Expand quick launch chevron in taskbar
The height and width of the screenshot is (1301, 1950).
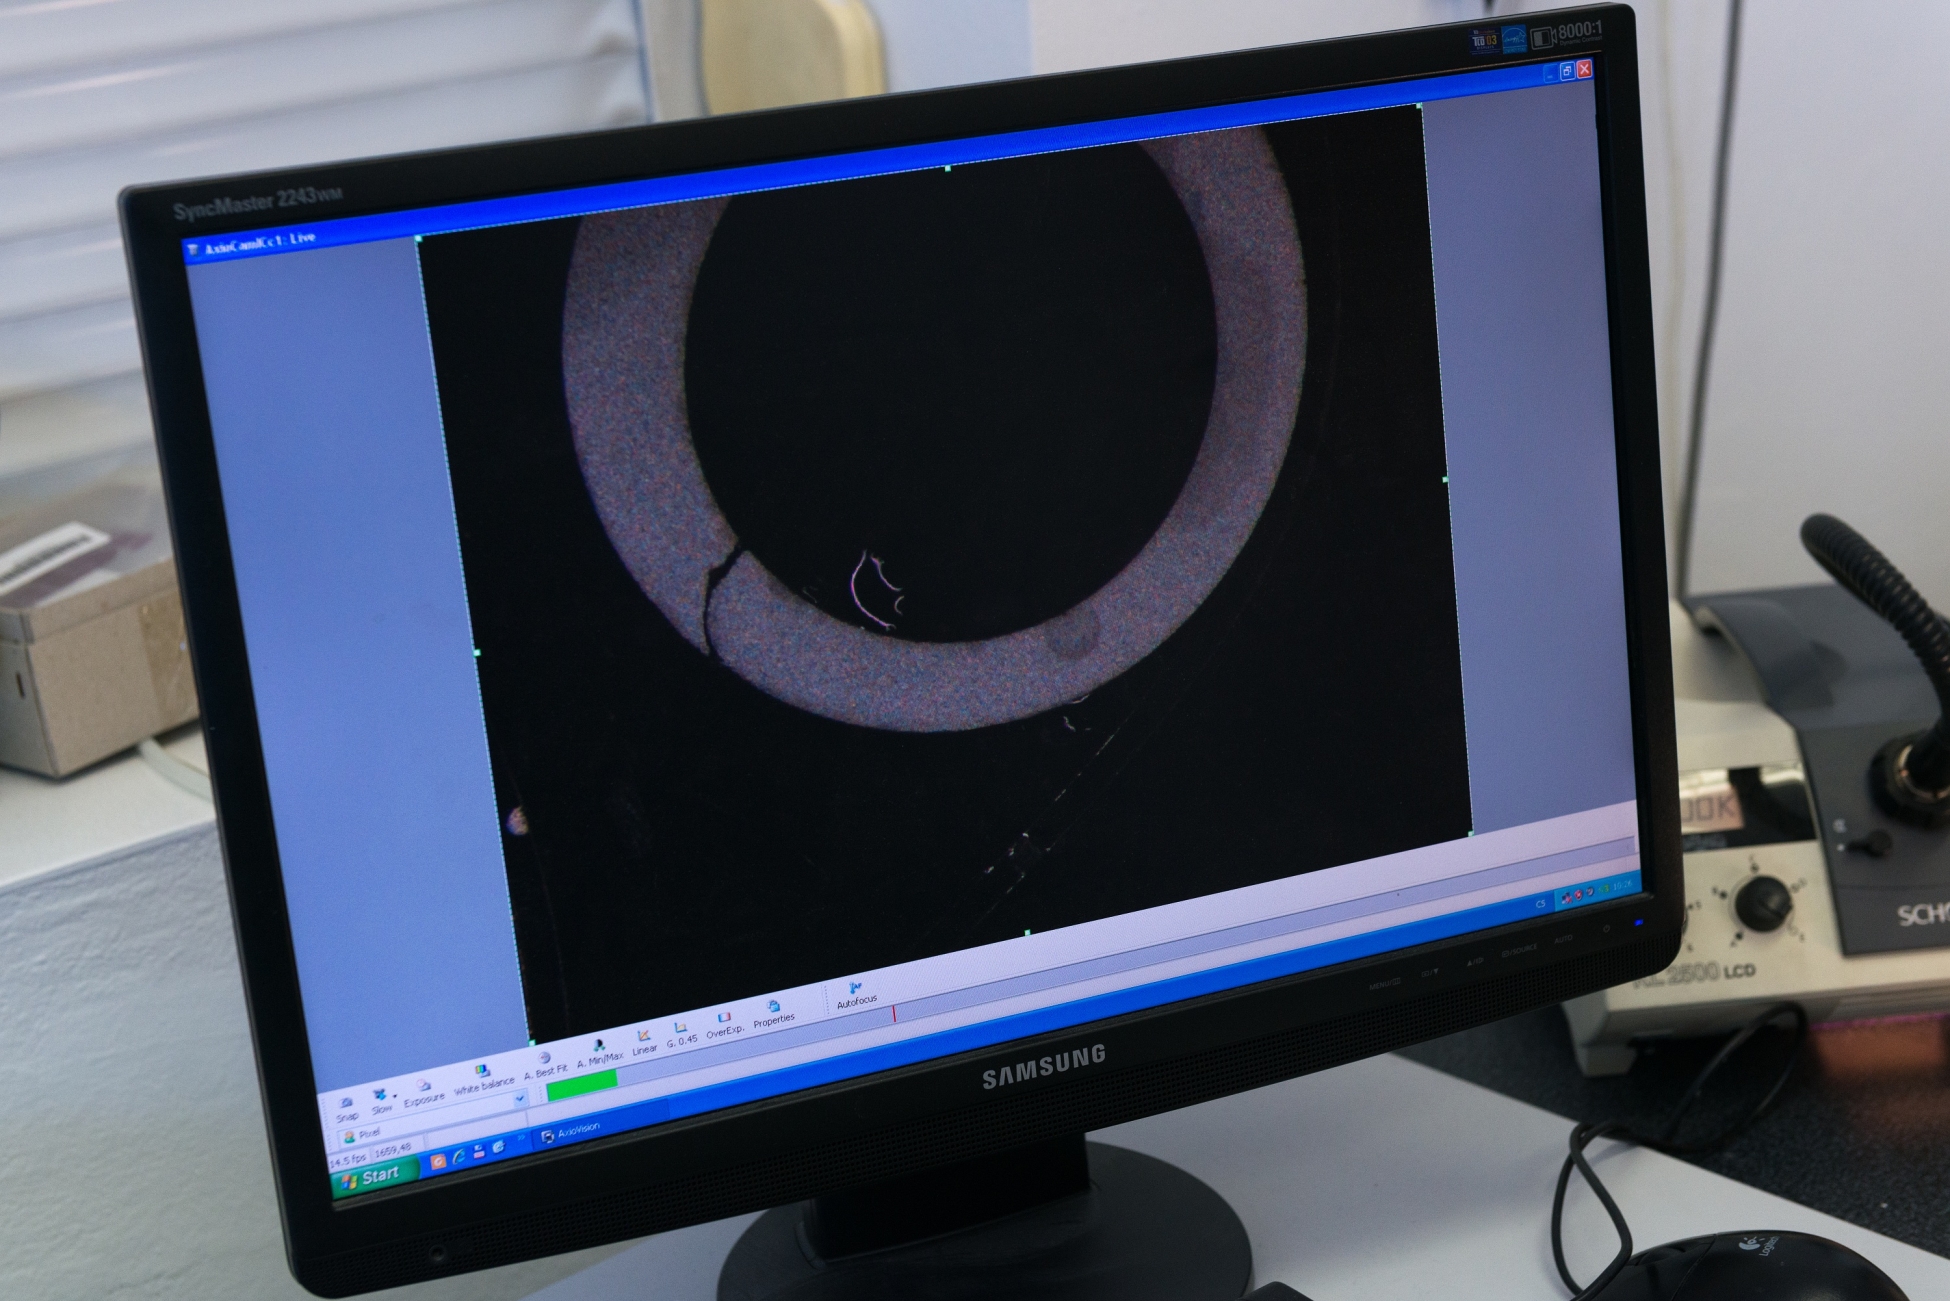click(521, 1137)
